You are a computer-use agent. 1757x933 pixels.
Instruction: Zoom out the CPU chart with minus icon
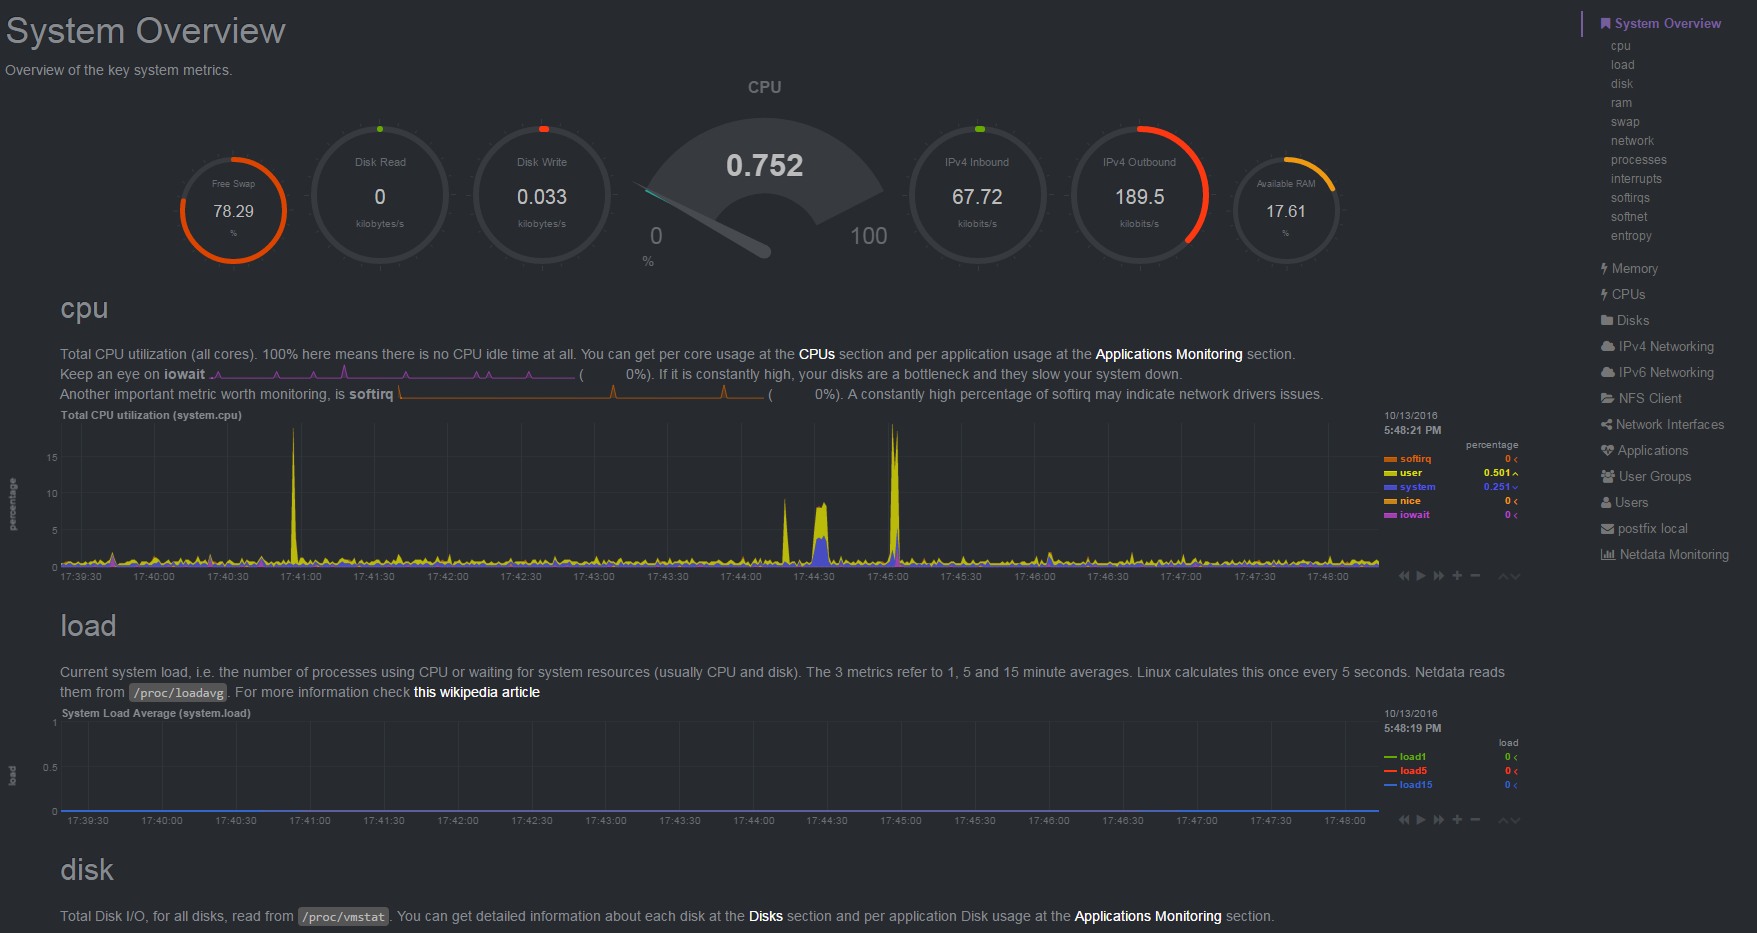point(1475,576)
